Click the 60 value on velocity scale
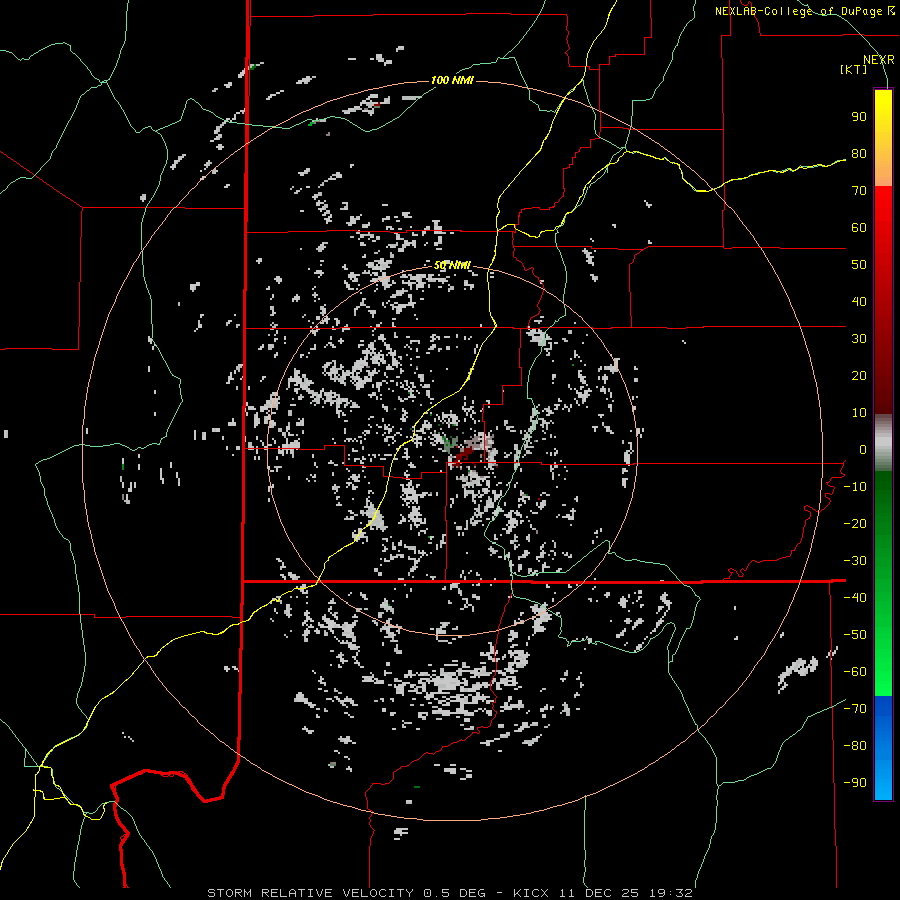Image resolution: width=900 pixels, height=900 pixels. pos(859,228)
